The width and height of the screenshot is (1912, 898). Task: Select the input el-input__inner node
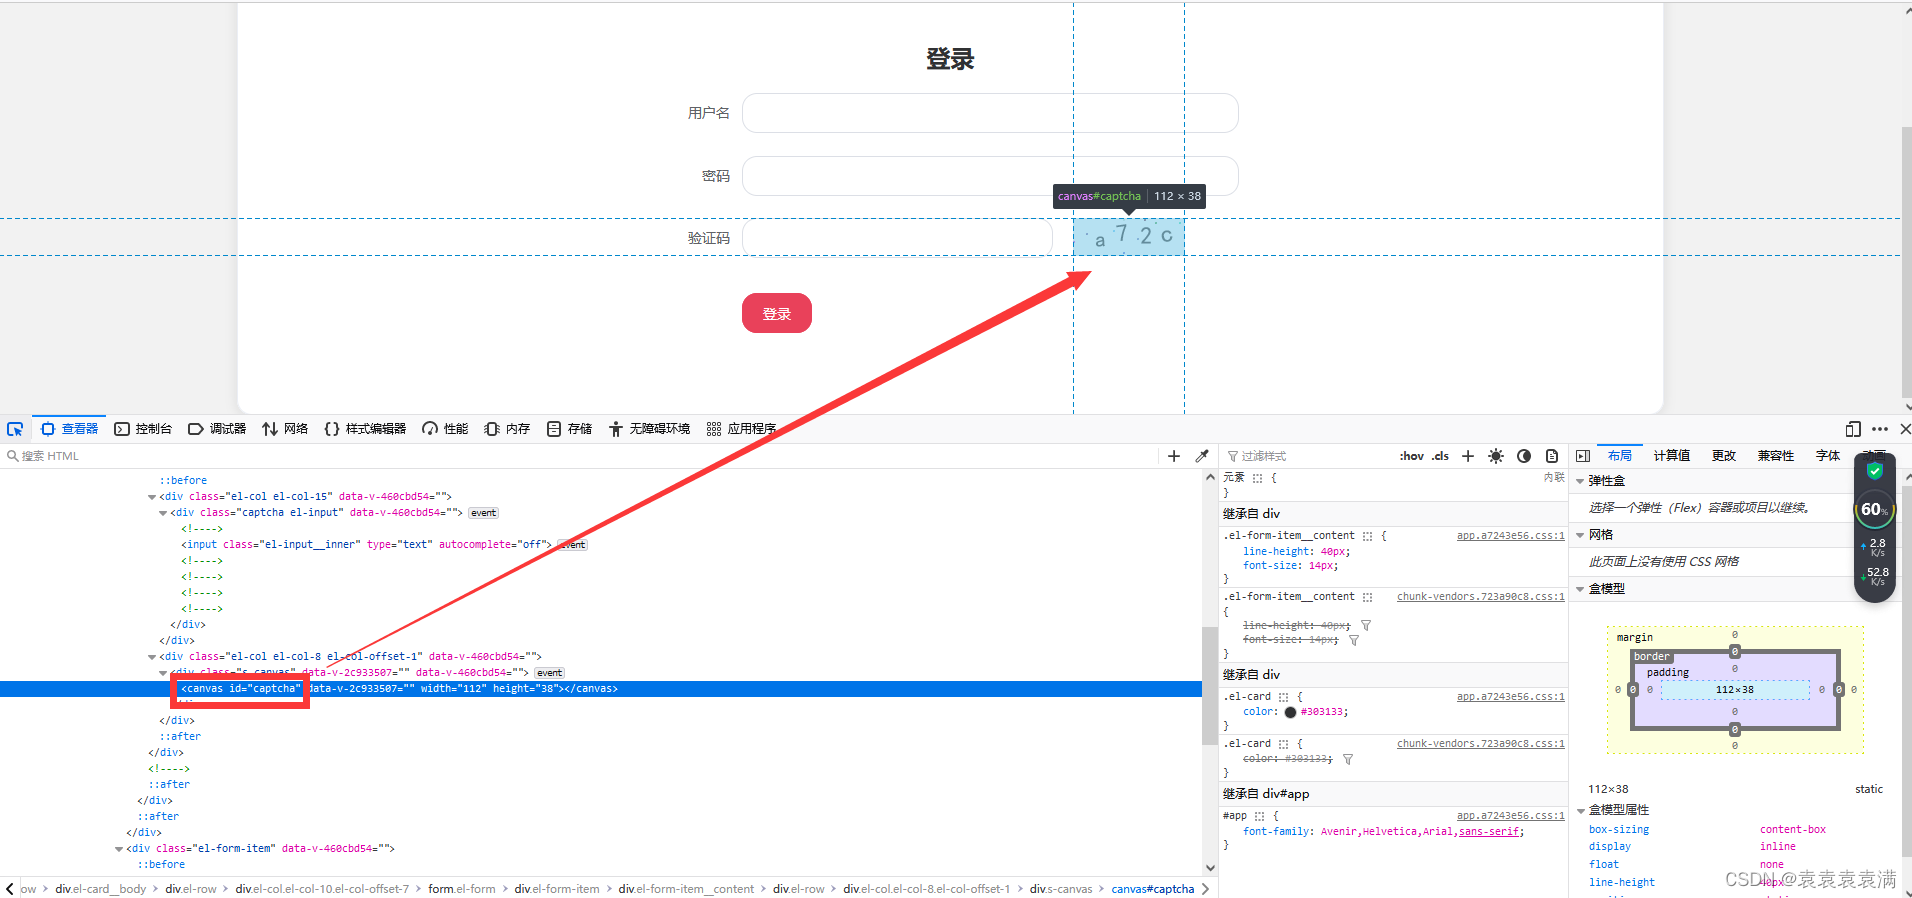click(366, 545)
